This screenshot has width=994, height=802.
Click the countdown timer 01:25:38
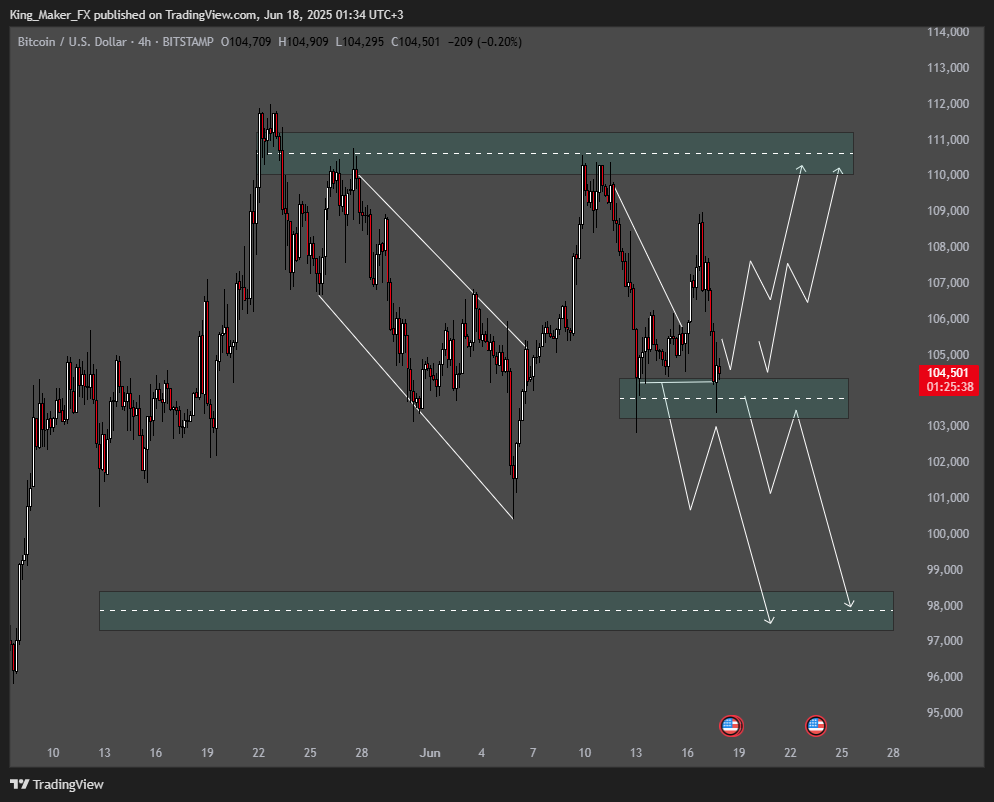pos(950,387)
